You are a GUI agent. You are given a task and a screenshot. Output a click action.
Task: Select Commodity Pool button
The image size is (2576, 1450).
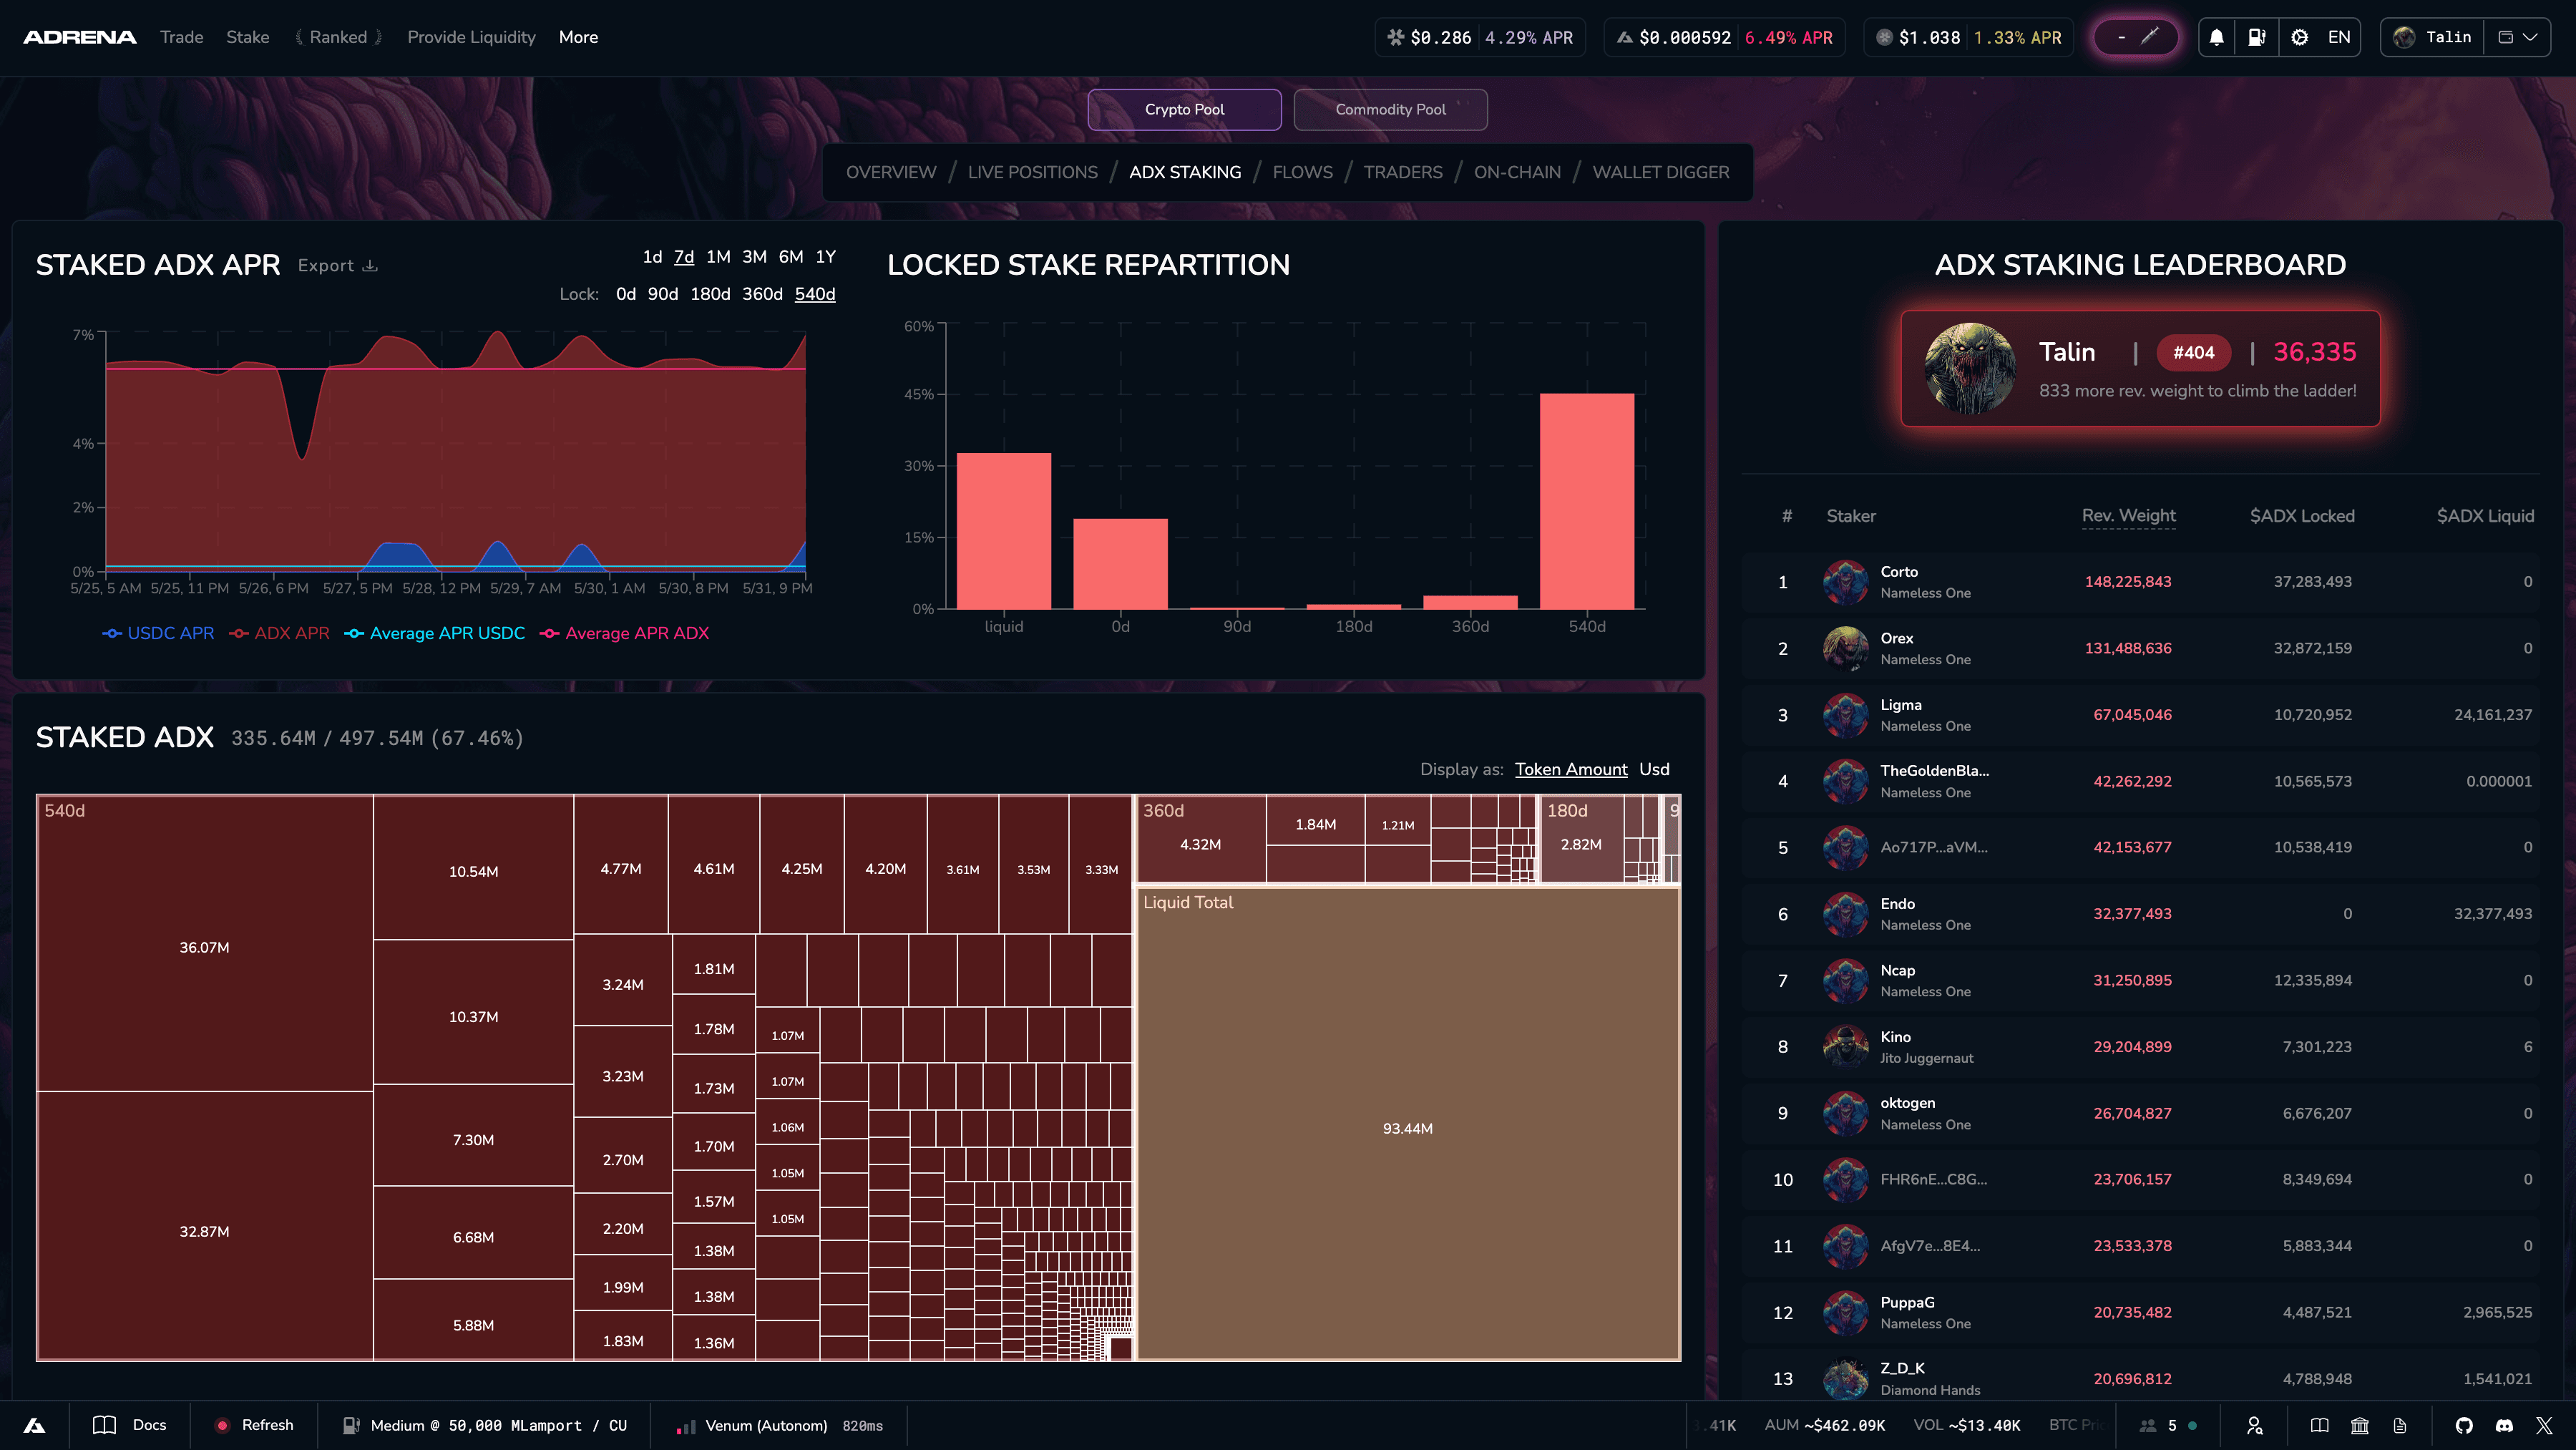[x=1390, y=109]
